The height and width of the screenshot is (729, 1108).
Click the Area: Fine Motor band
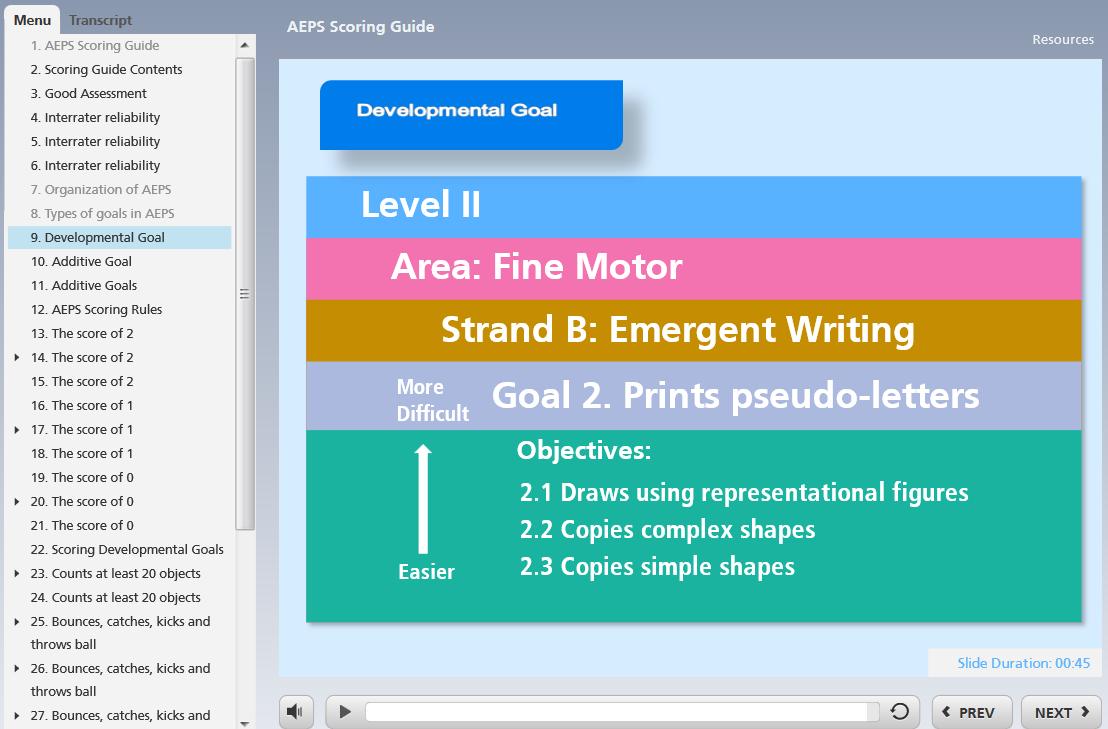693,268
